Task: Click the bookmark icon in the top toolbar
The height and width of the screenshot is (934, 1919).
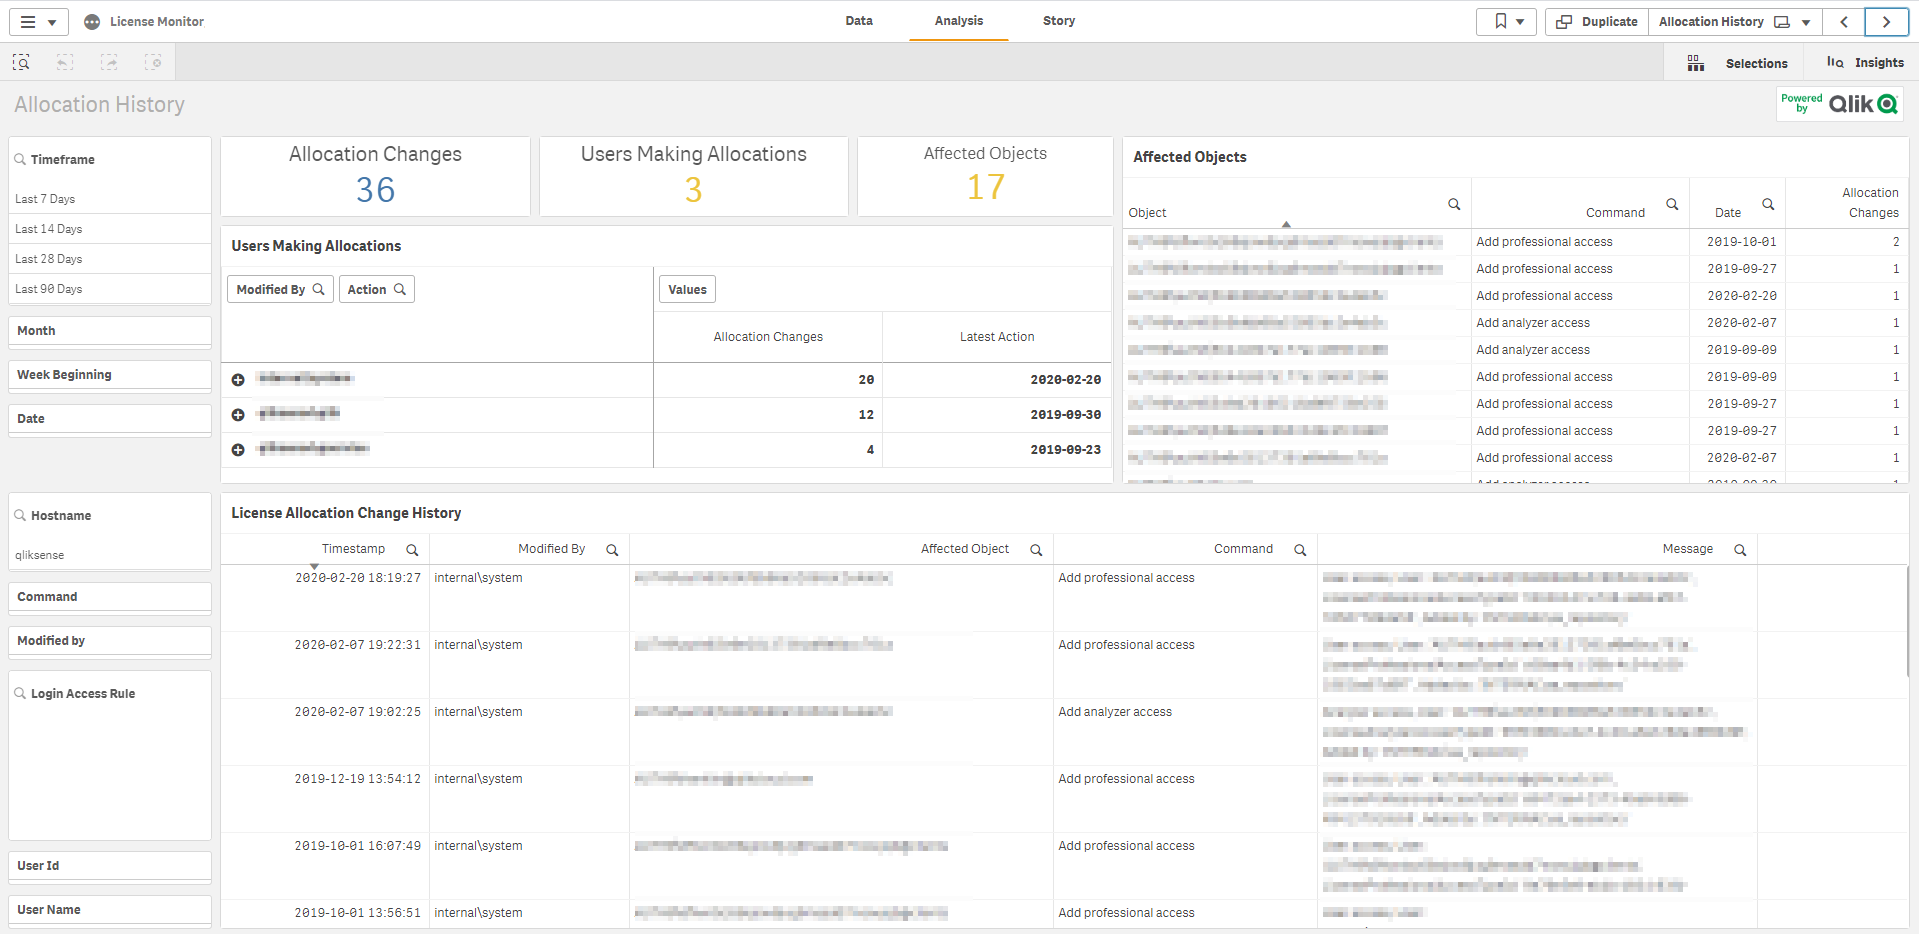Action: tap(1499, 21)
